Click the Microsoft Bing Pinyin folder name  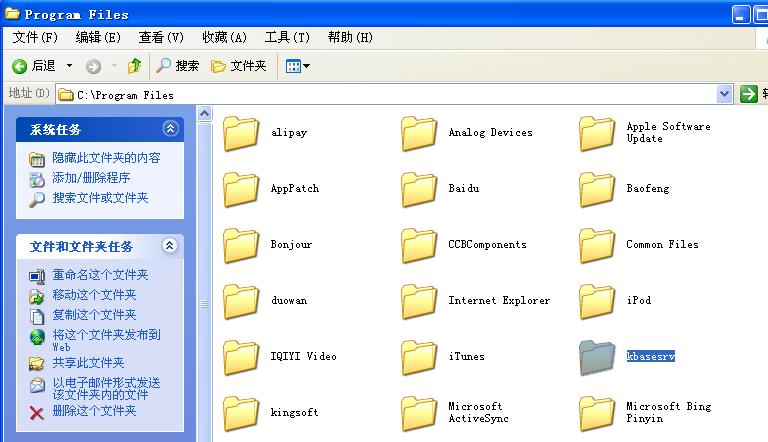pos(669,412)
